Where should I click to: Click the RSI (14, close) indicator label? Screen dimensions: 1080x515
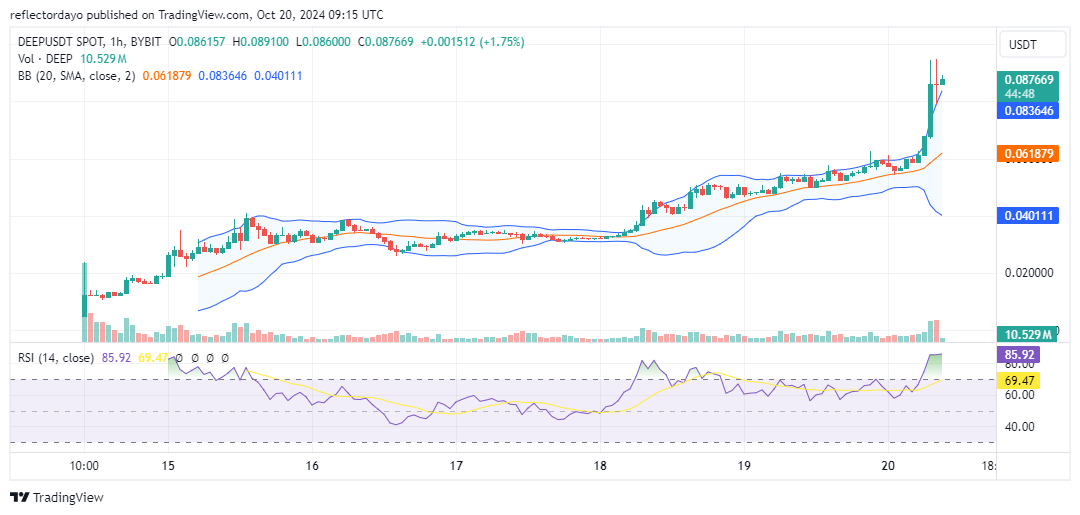click(x=55, y=358)
